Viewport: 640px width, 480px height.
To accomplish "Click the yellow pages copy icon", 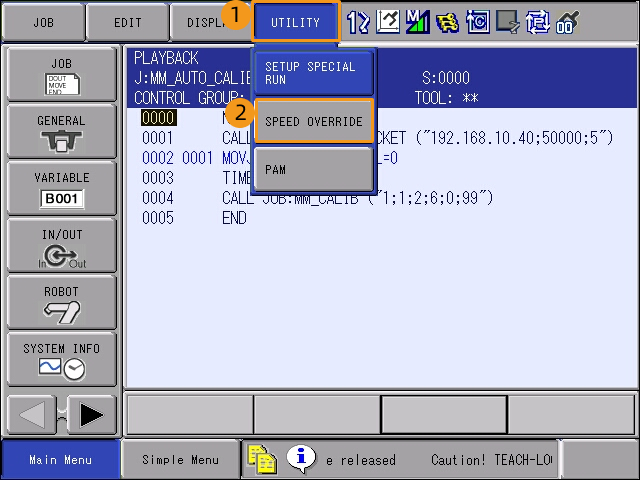I will [262, 460].
